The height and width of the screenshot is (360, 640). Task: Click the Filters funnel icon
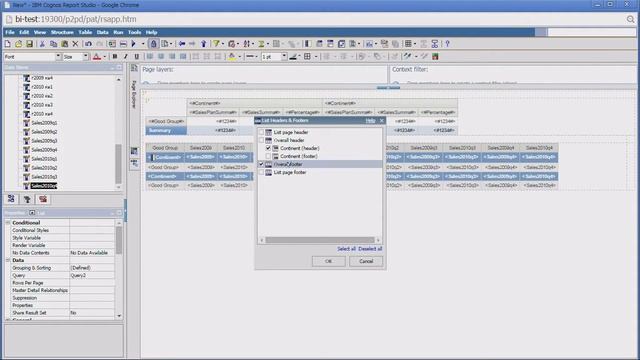(216, 44)
